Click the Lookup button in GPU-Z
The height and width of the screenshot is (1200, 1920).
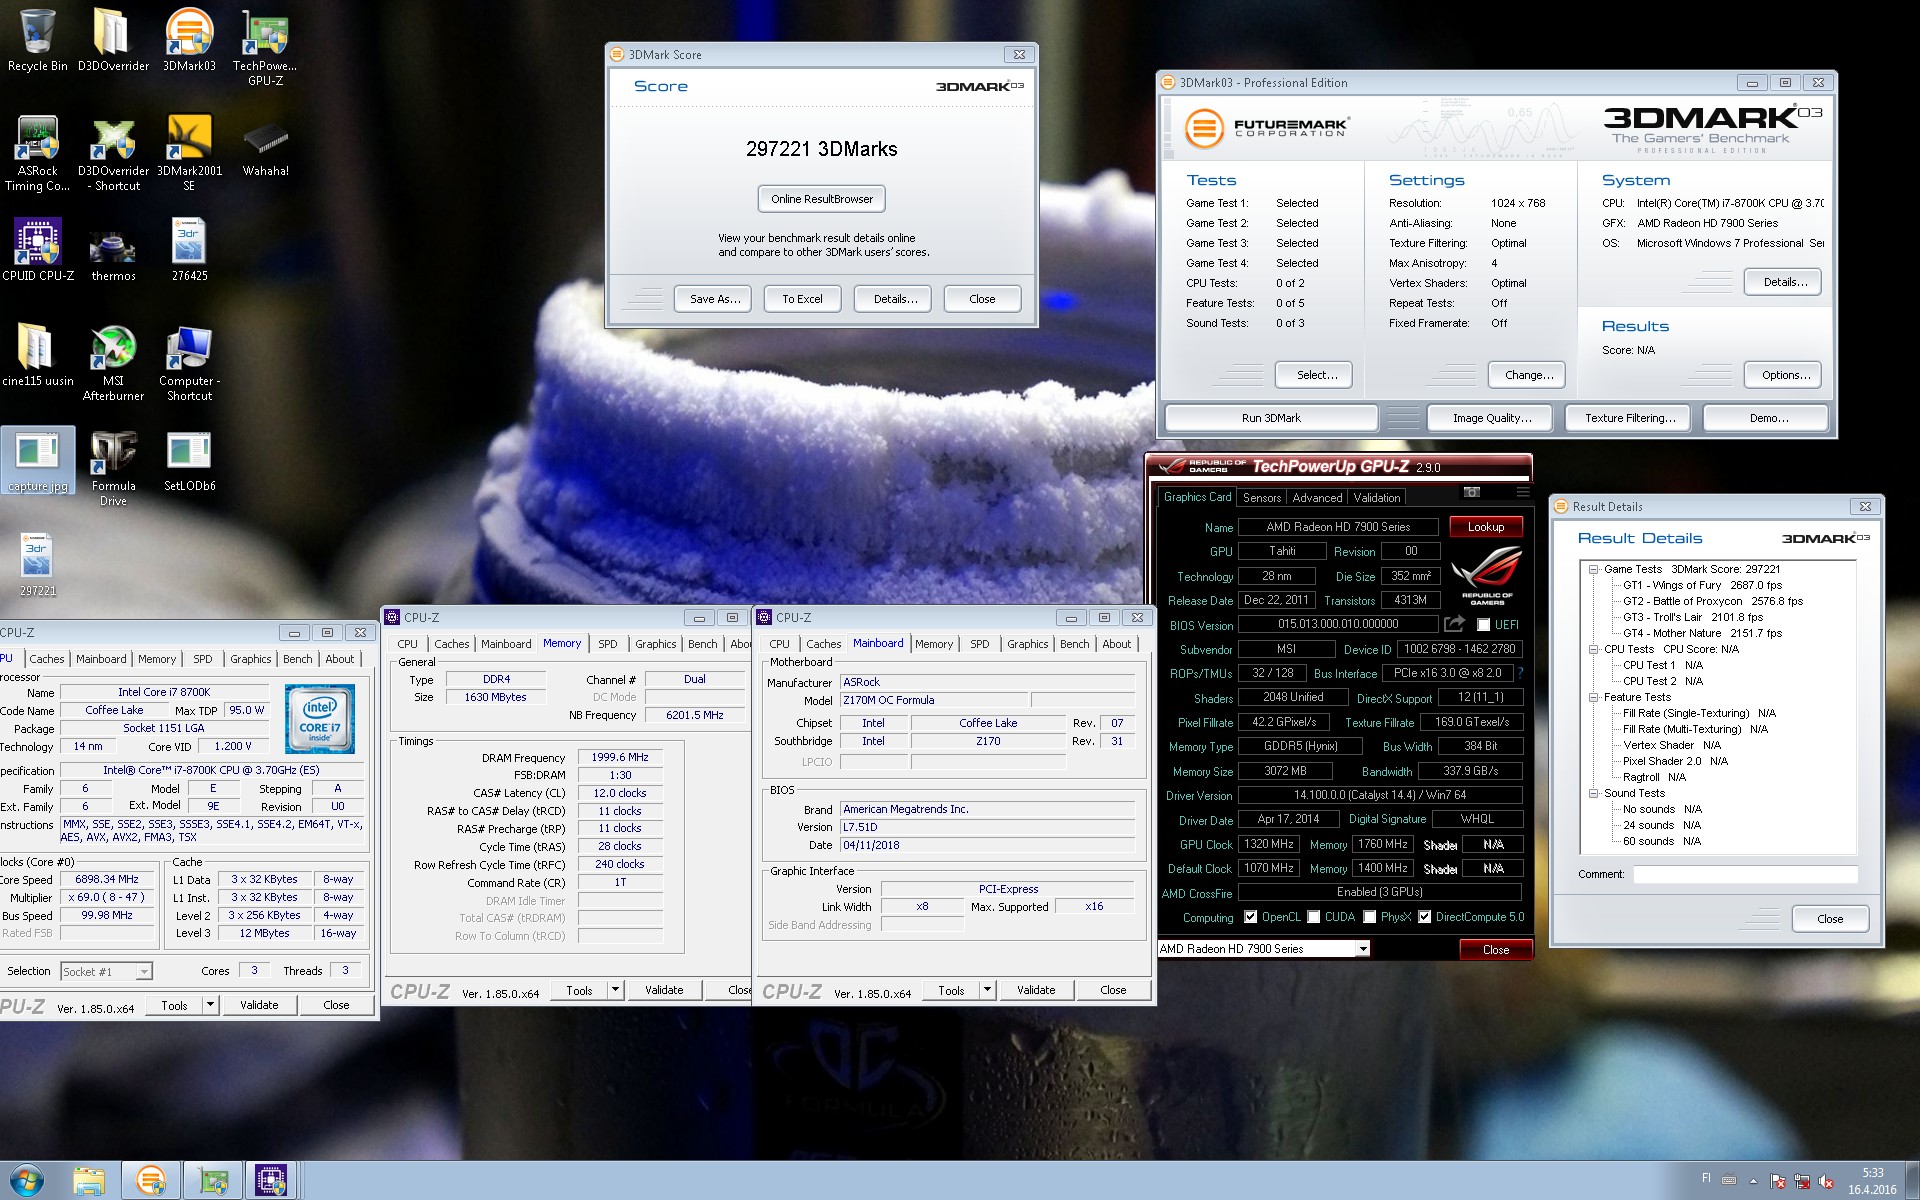(1485, 527)
